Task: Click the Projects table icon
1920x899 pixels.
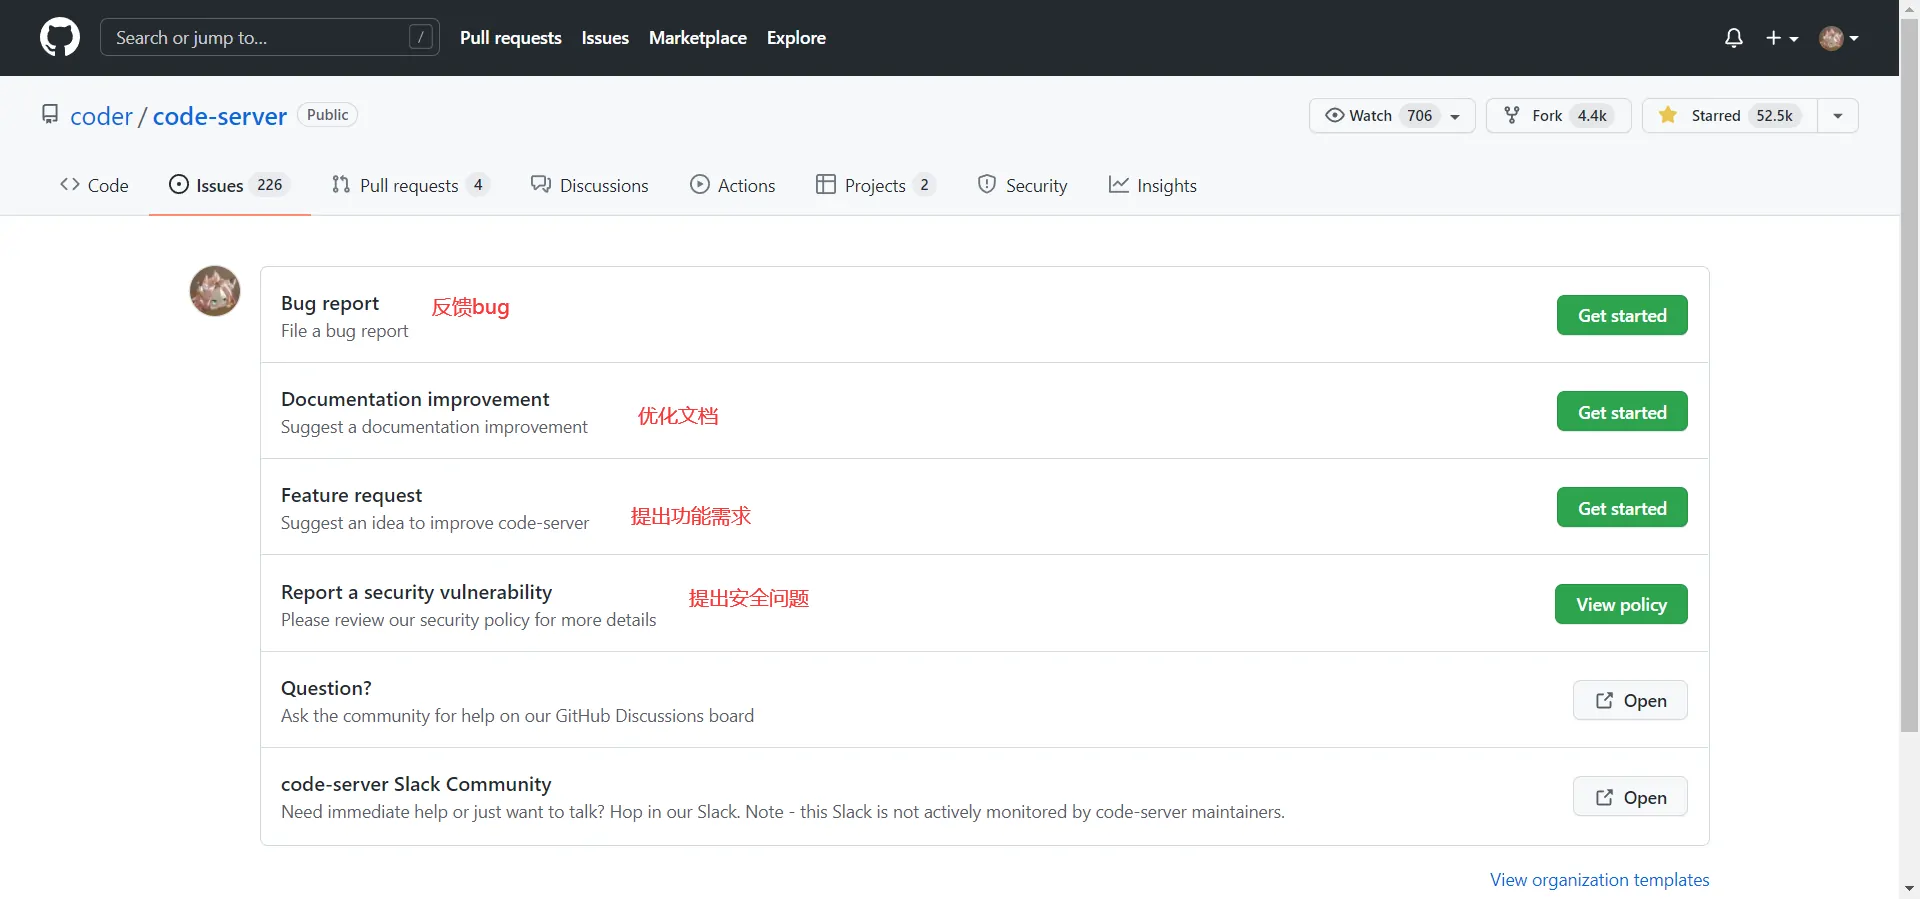Action: (x=826, y=184)
